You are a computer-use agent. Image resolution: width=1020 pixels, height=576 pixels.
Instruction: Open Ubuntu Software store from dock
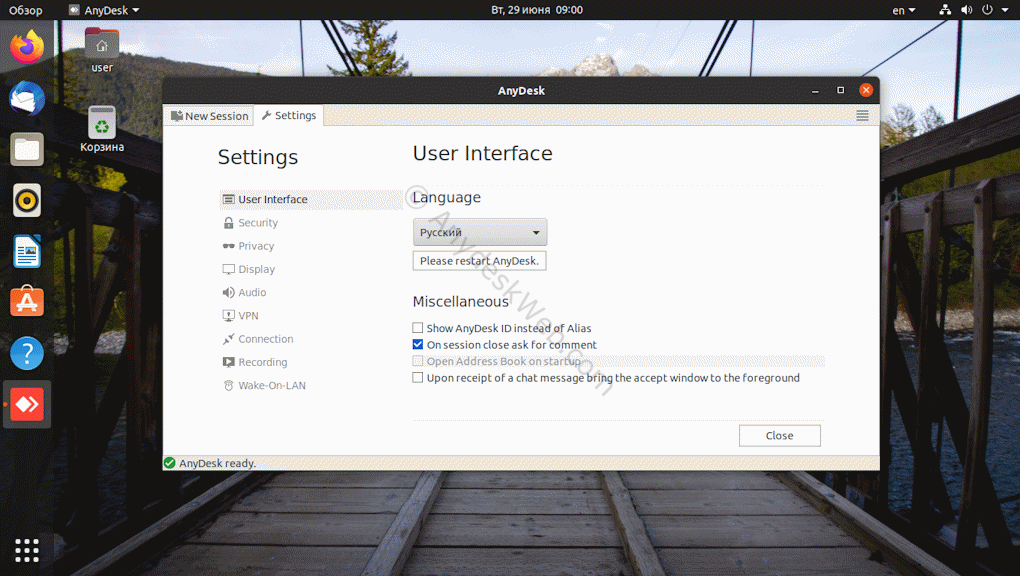[27, 301]
